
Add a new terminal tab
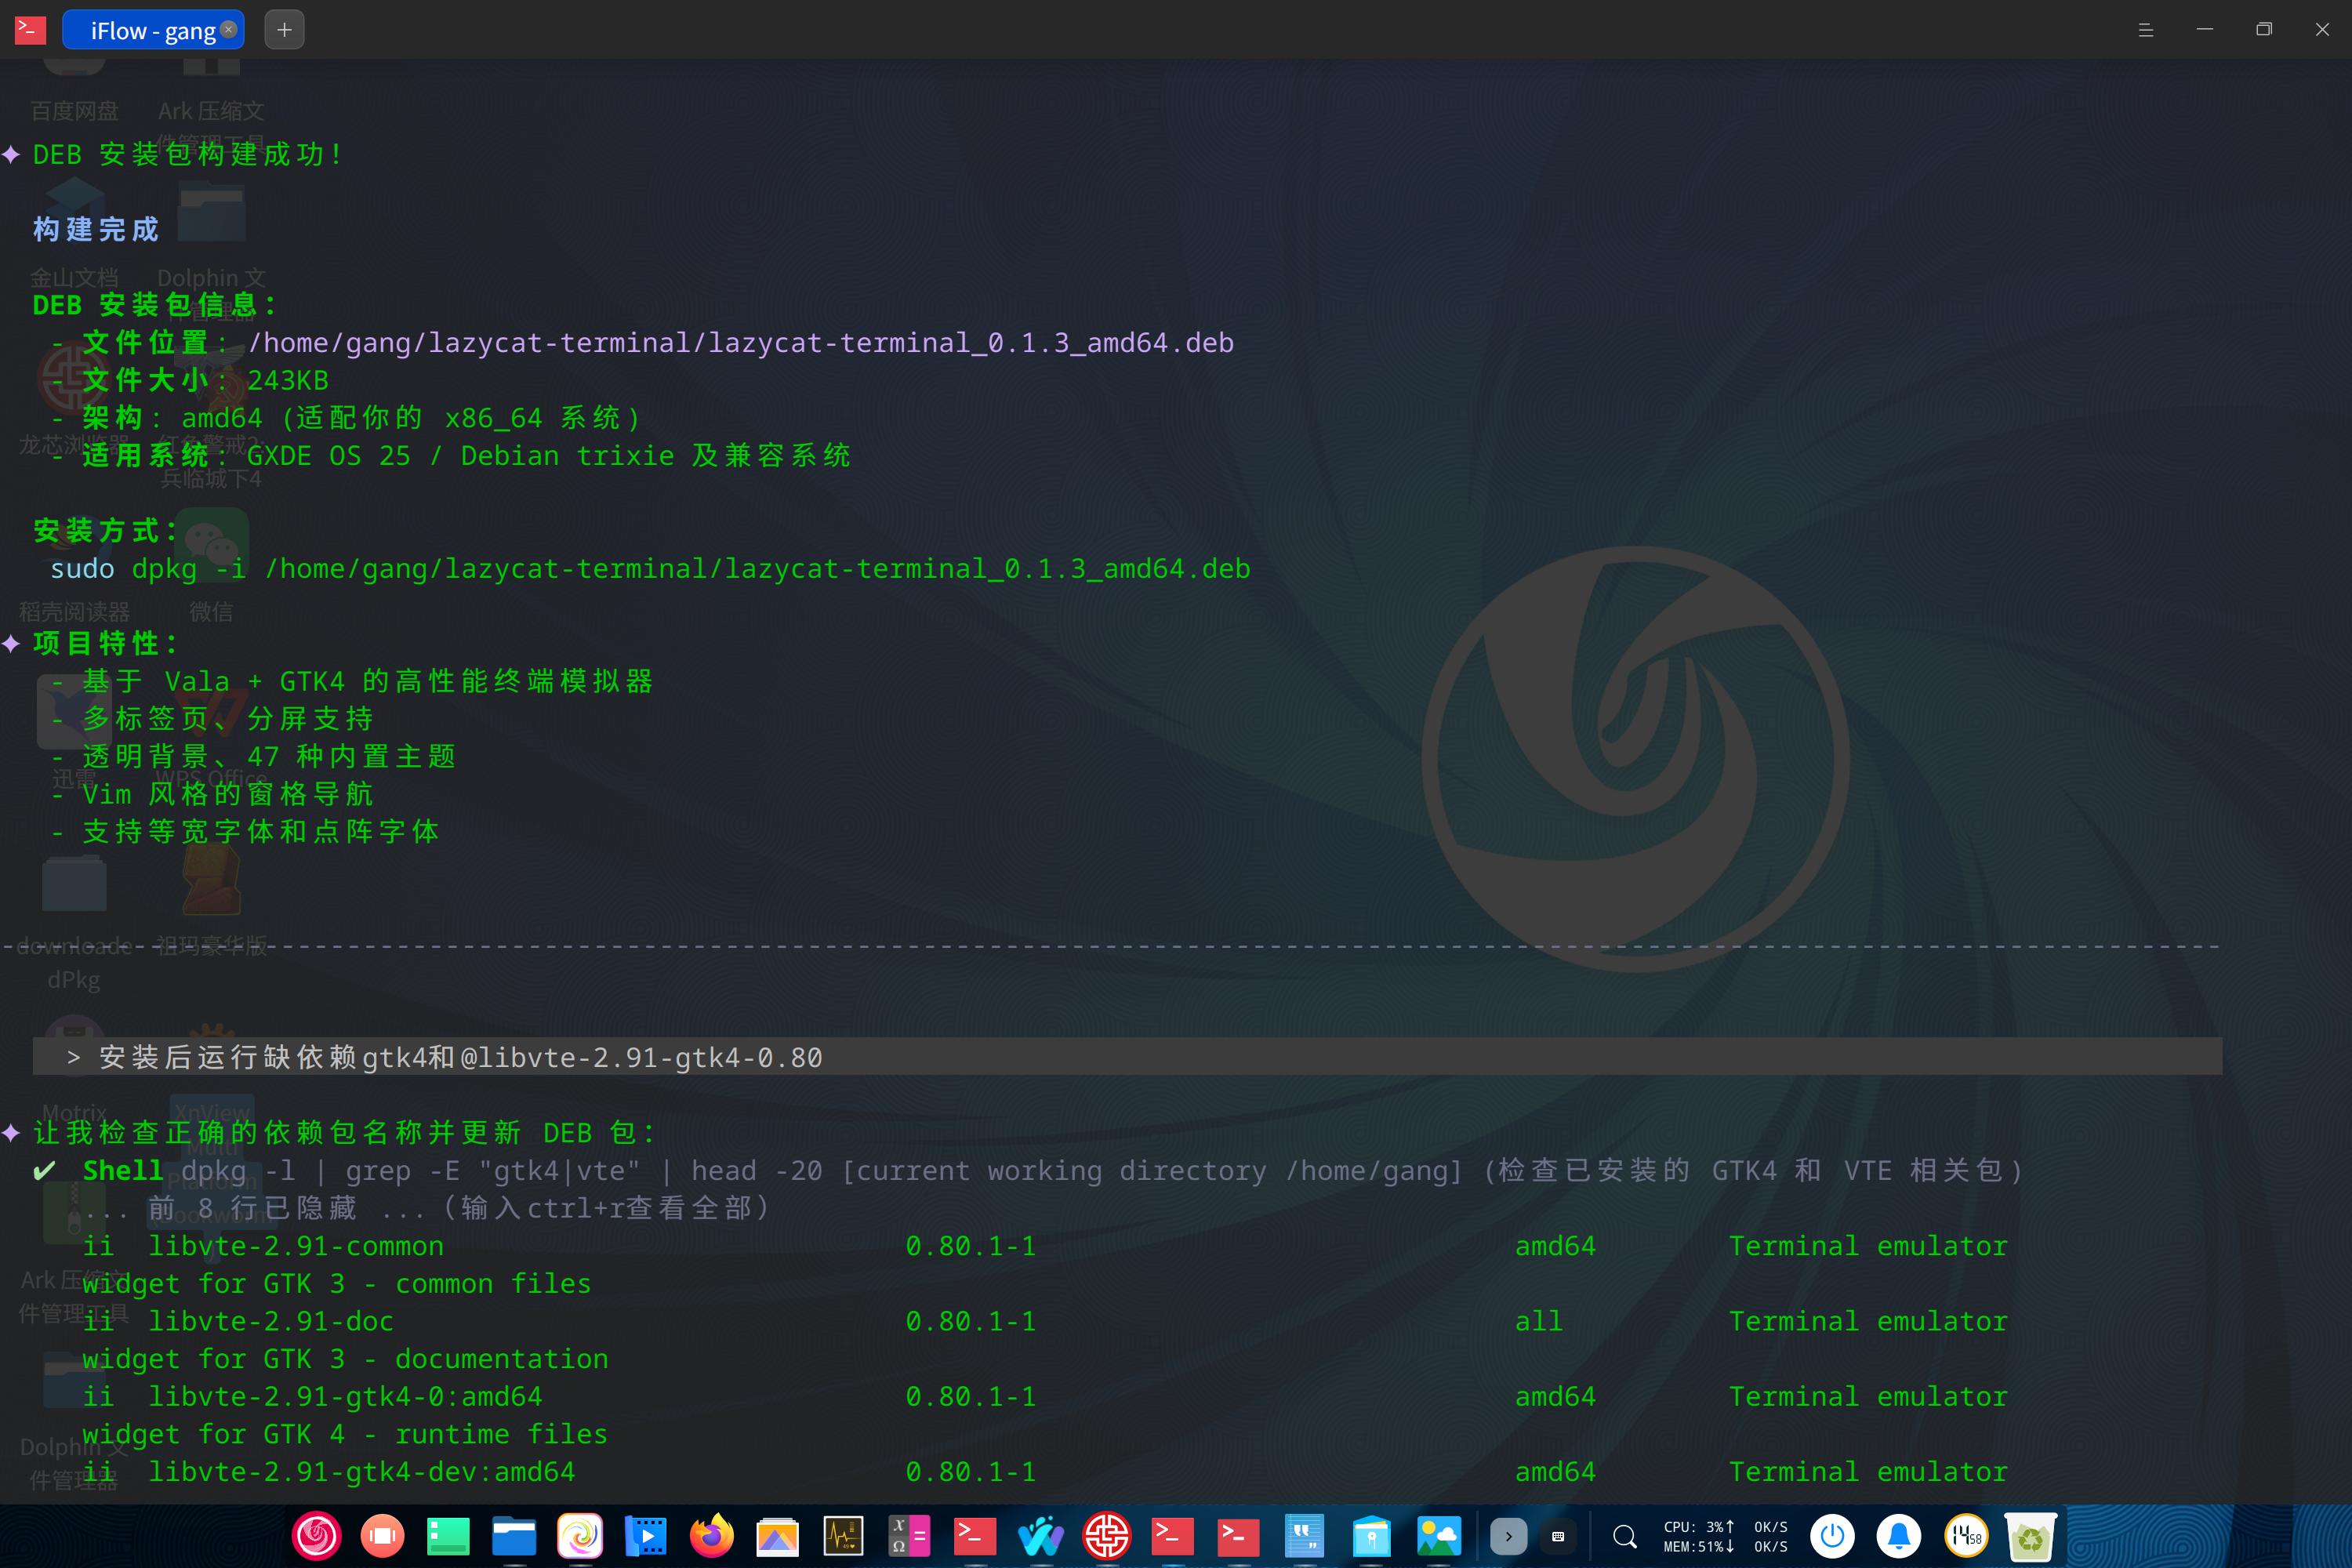click(x=284, y=30)
